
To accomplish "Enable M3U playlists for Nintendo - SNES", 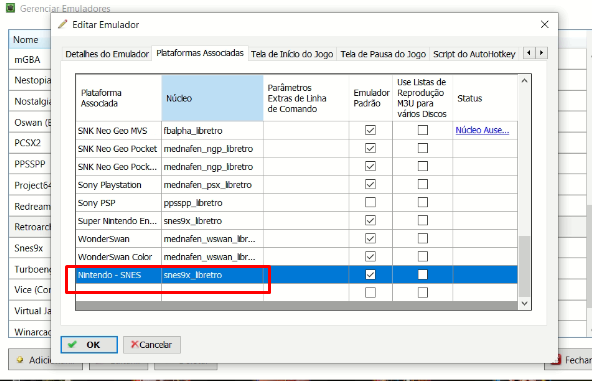I will (422, 275).
